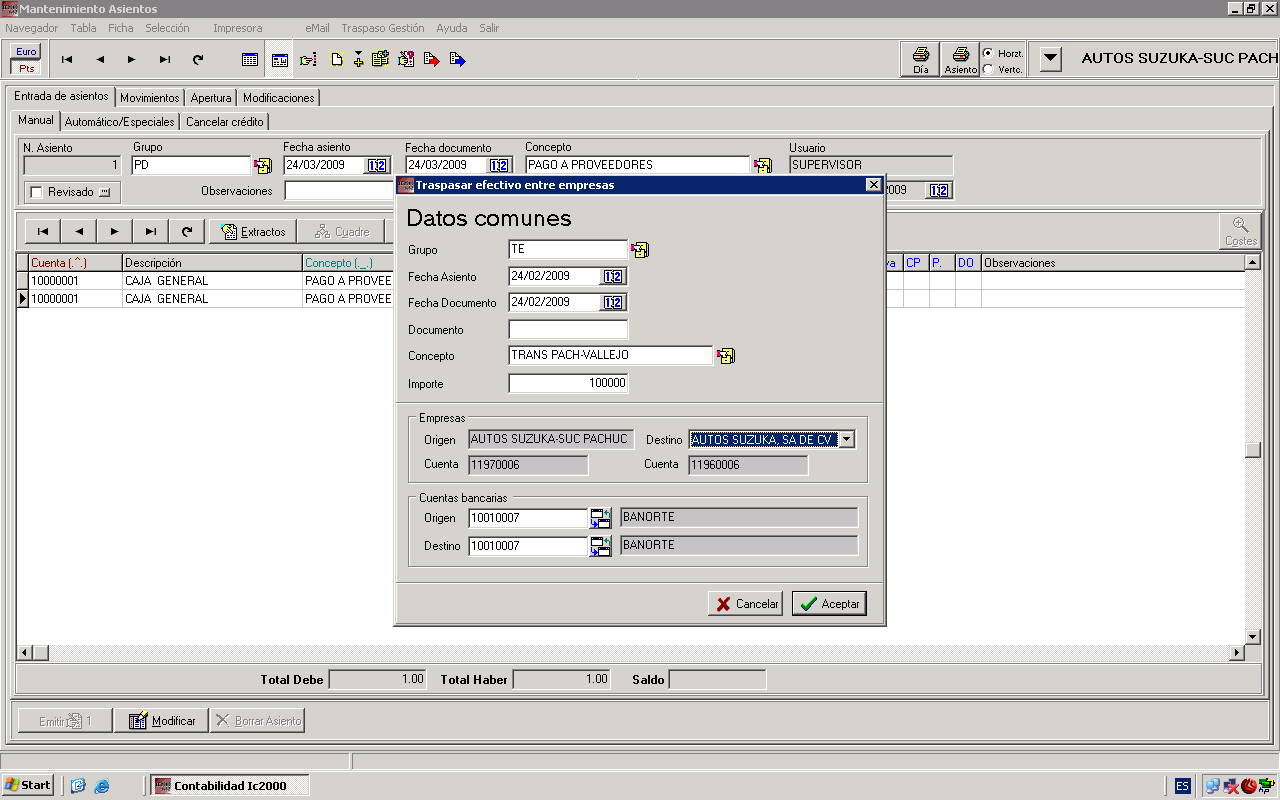This screenshot has width=1280, height=800.
Task: Switch to Cancelar crédito tab
Action: [x=225, y=122]
